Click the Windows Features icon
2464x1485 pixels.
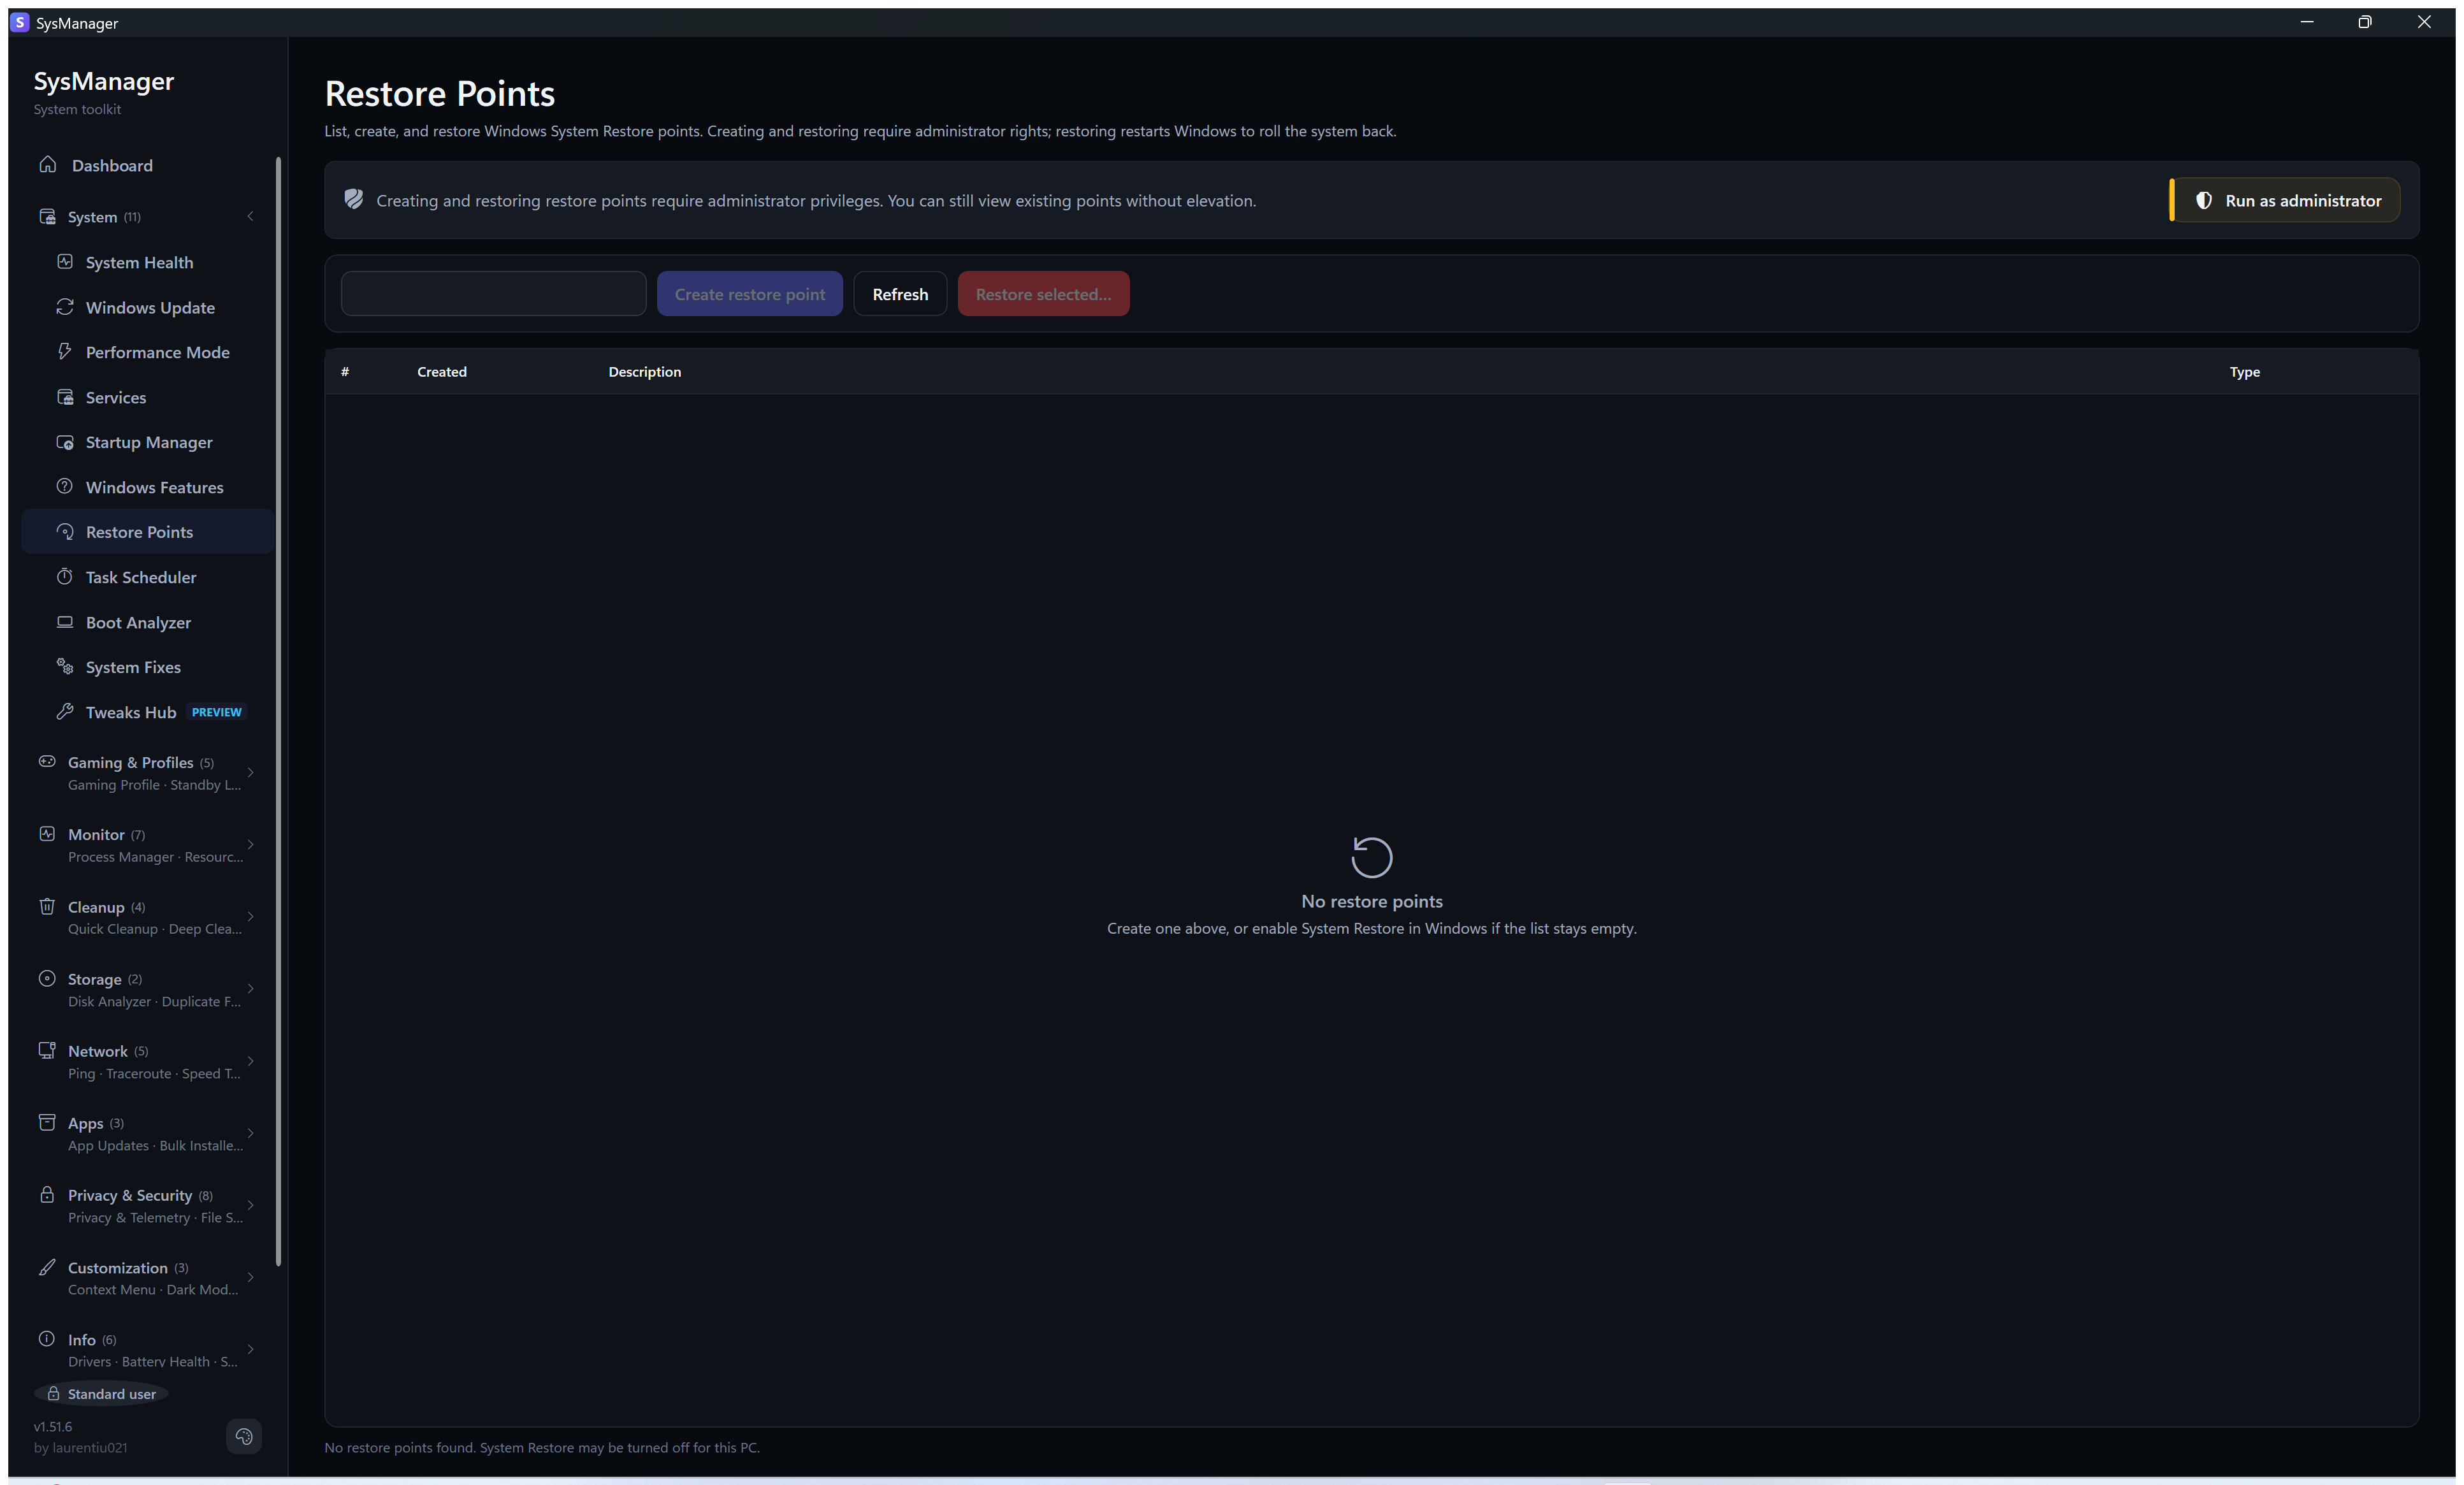[65, 487]
